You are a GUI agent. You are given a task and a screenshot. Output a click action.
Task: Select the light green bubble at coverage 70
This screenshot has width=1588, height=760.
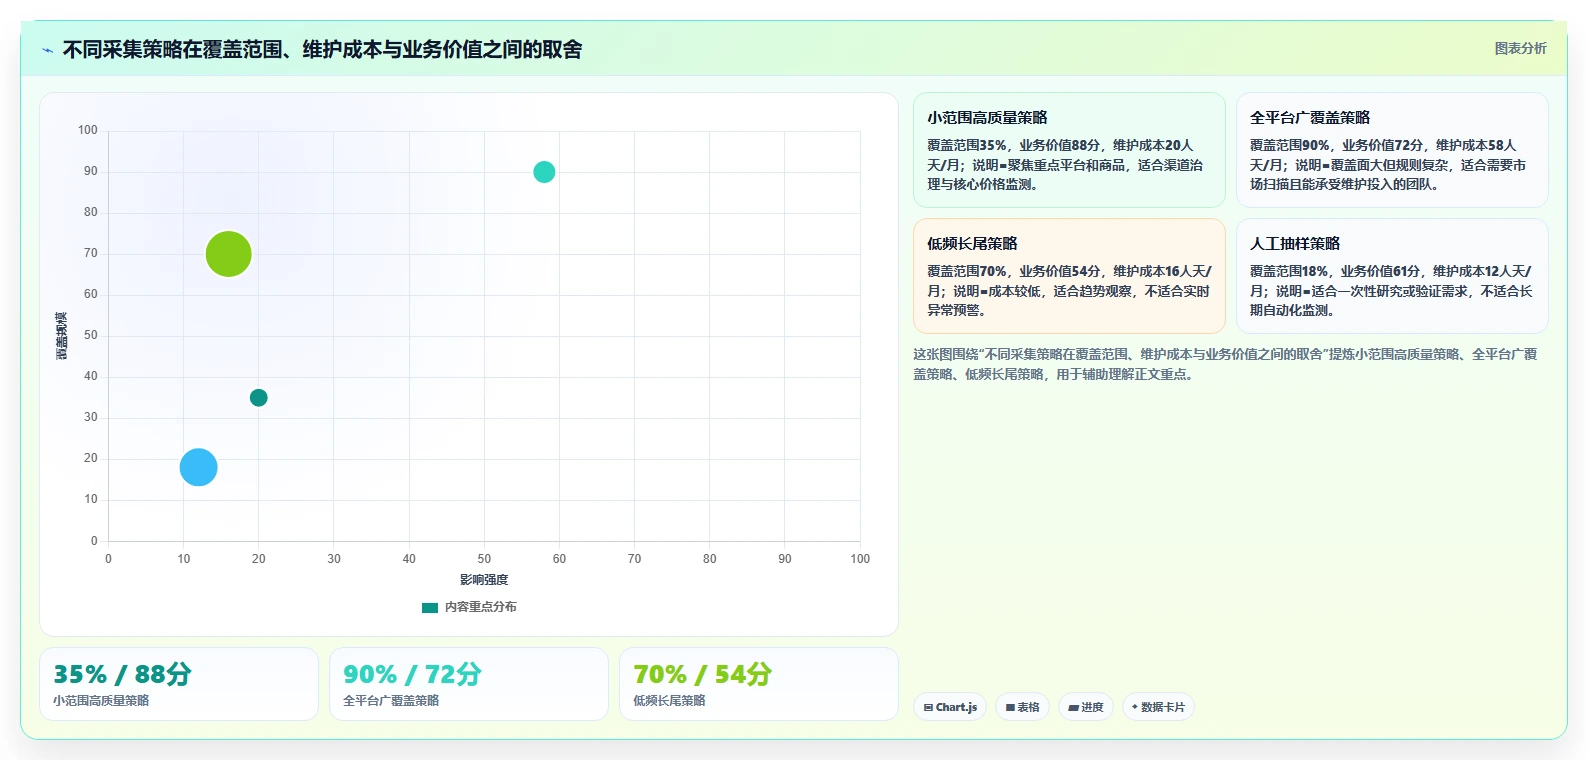click(x=228, y=254)
